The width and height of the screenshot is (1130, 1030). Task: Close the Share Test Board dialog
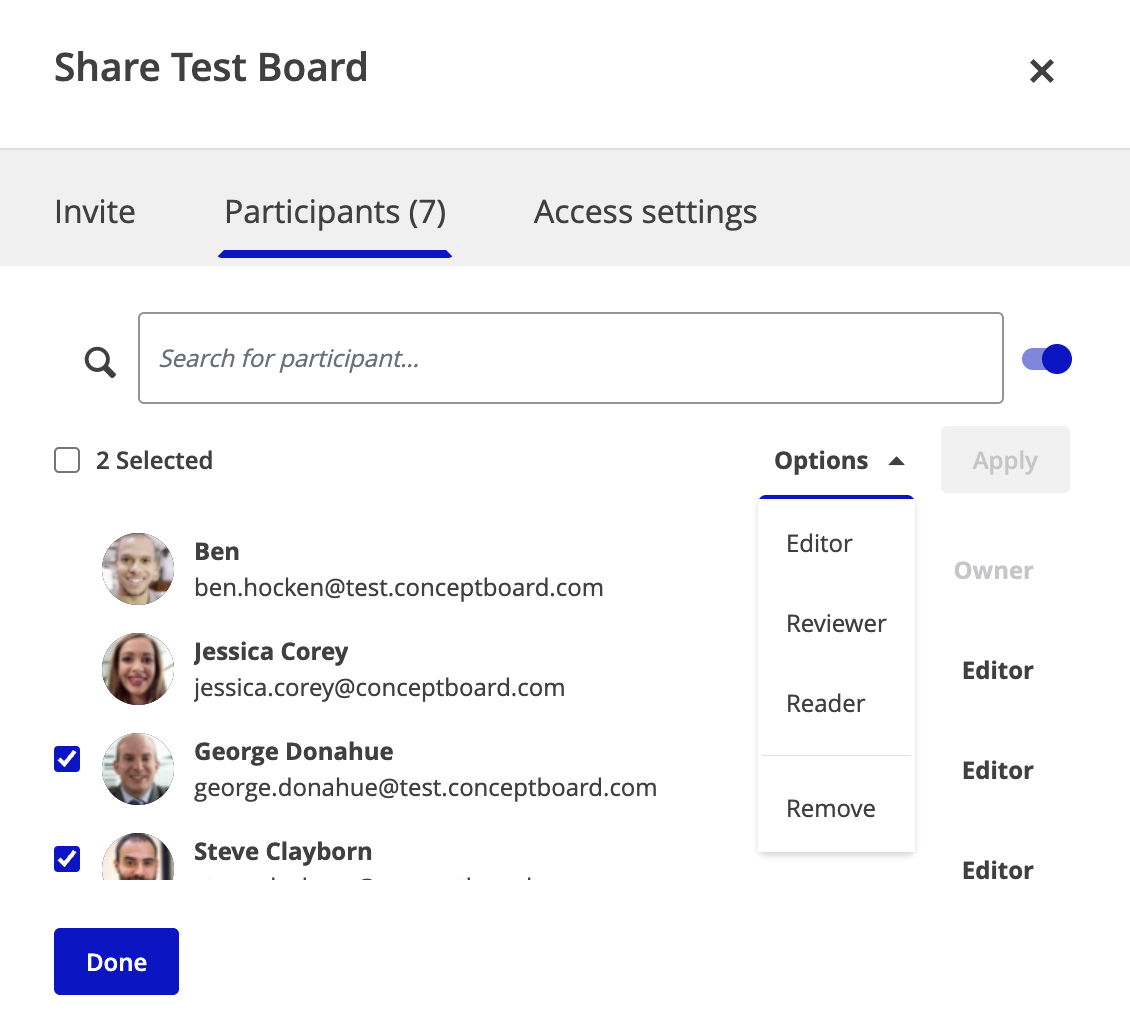coord(1041,71)
